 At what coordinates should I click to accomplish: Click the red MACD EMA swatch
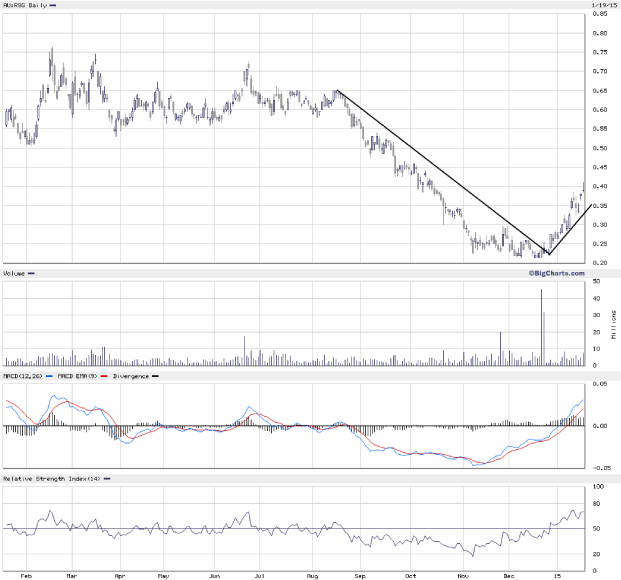pos(105,376)
